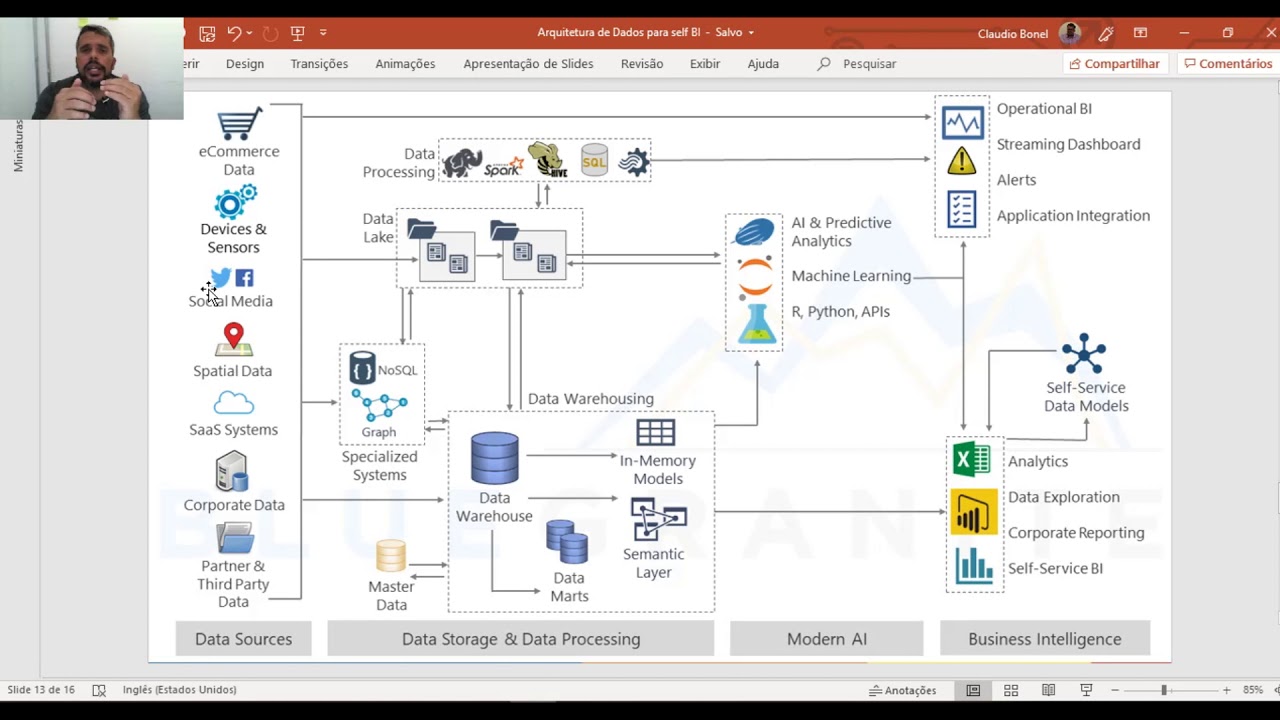The width and height of the screenshot is (1280, 720).
Task: Select the eCommerce Data shopping cart icon
Action: [239, 124]
